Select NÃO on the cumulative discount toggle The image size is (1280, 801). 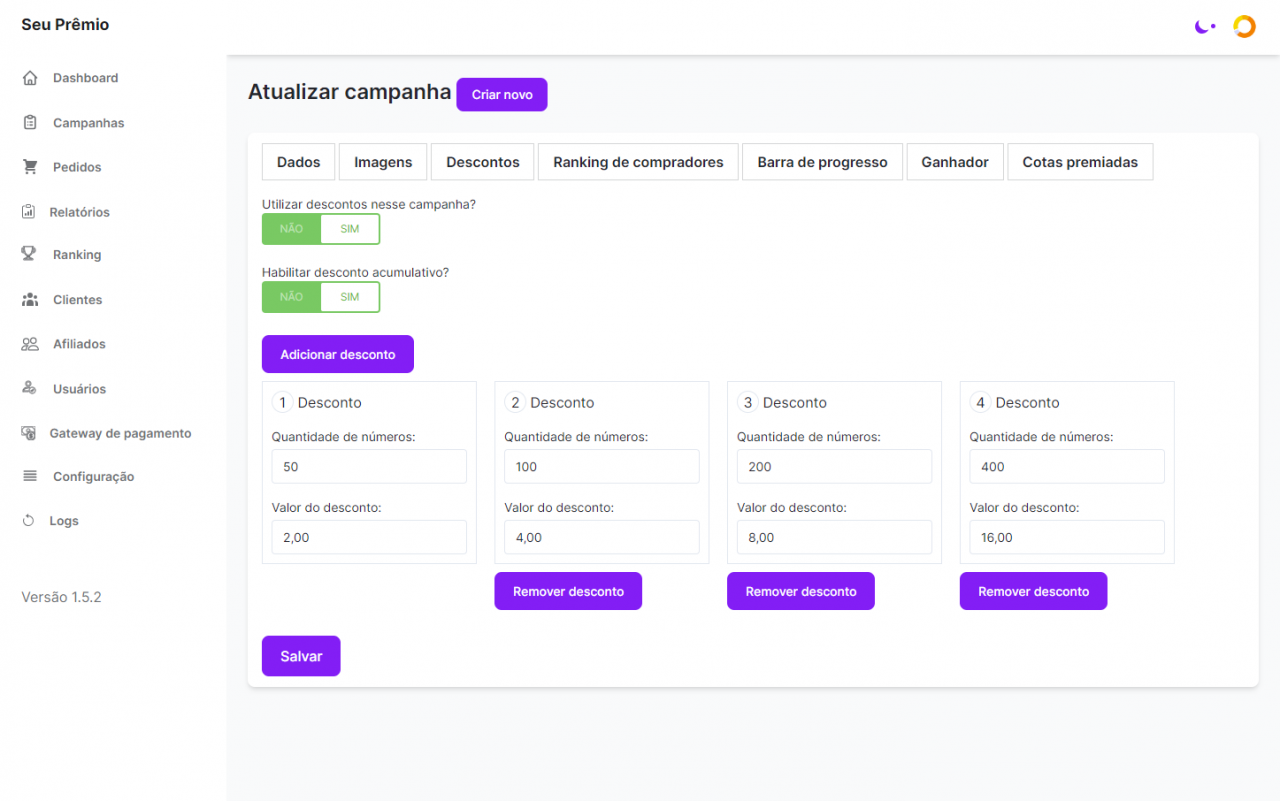(291, 297)
